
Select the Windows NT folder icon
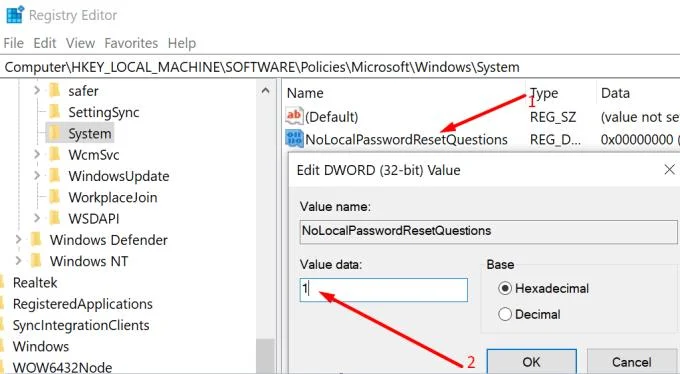pyautogui.click(x=36, y=260)
